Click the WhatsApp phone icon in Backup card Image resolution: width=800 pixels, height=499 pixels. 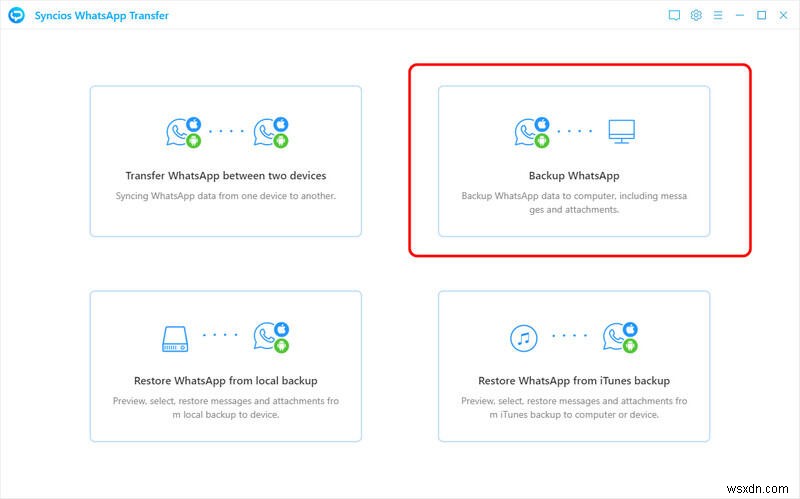point(532,133)
